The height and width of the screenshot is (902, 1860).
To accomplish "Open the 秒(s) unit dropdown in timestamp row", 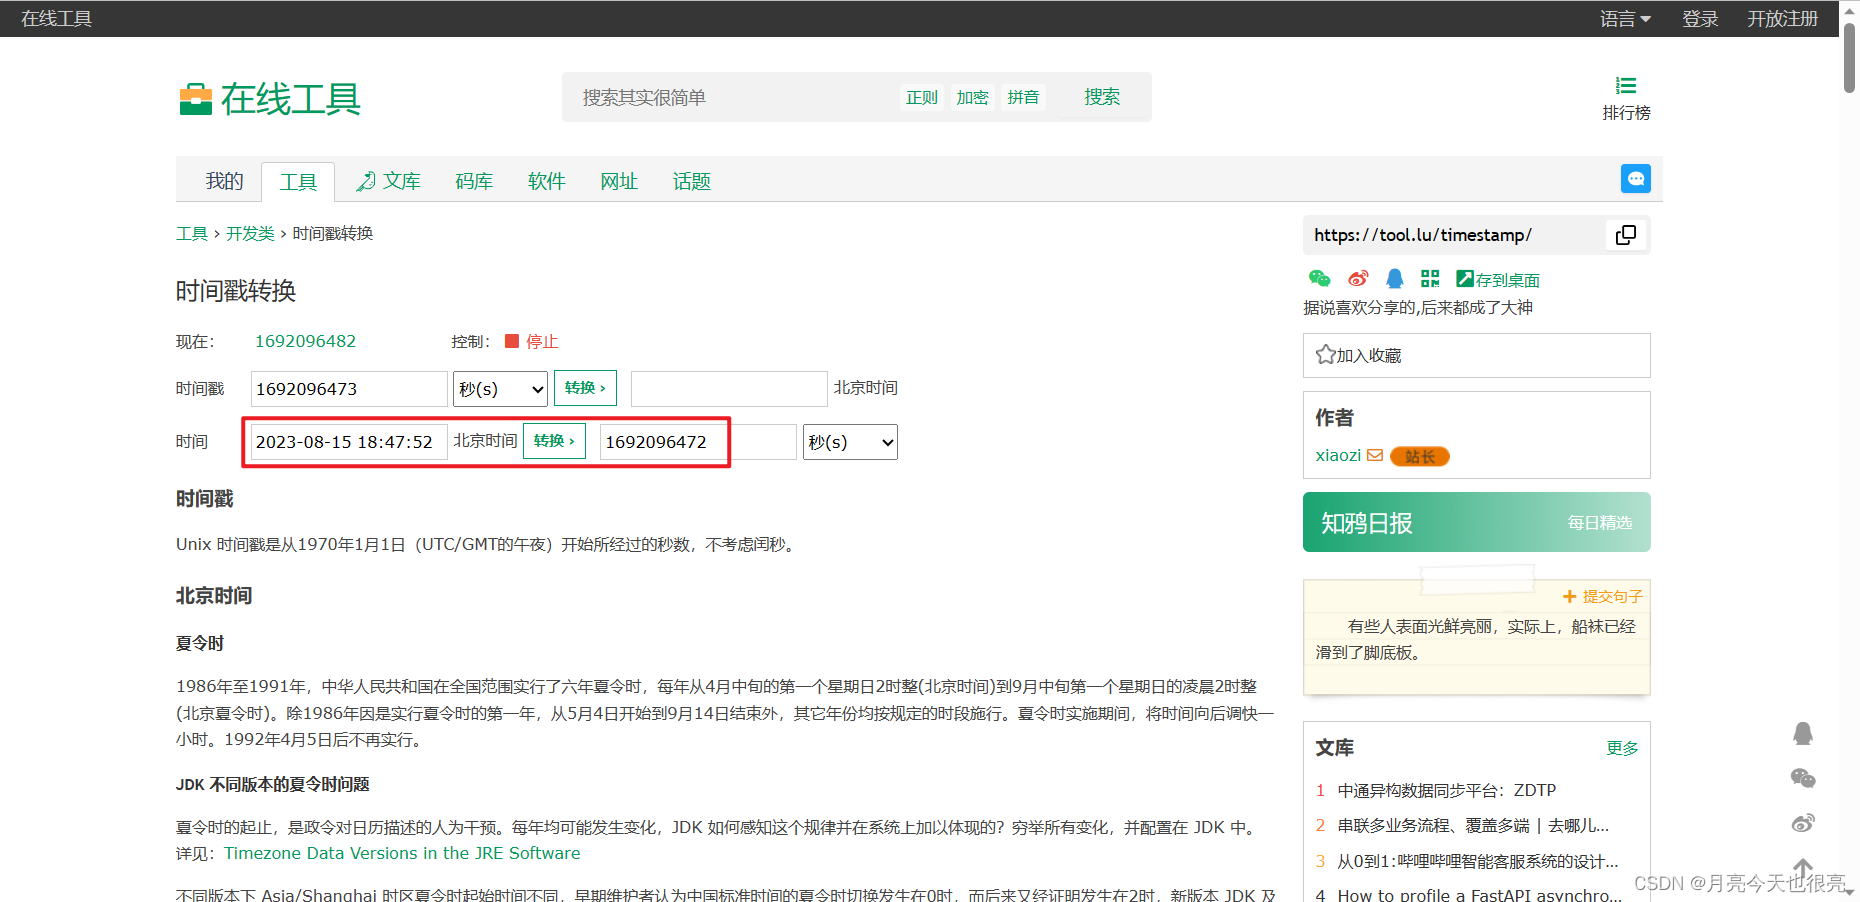I will point(500,389).
